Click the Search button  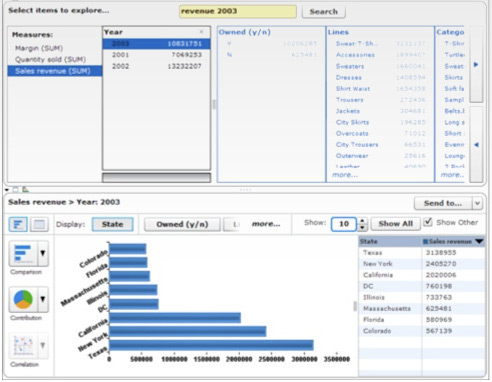pyautogui.click(x=323, y=12)
